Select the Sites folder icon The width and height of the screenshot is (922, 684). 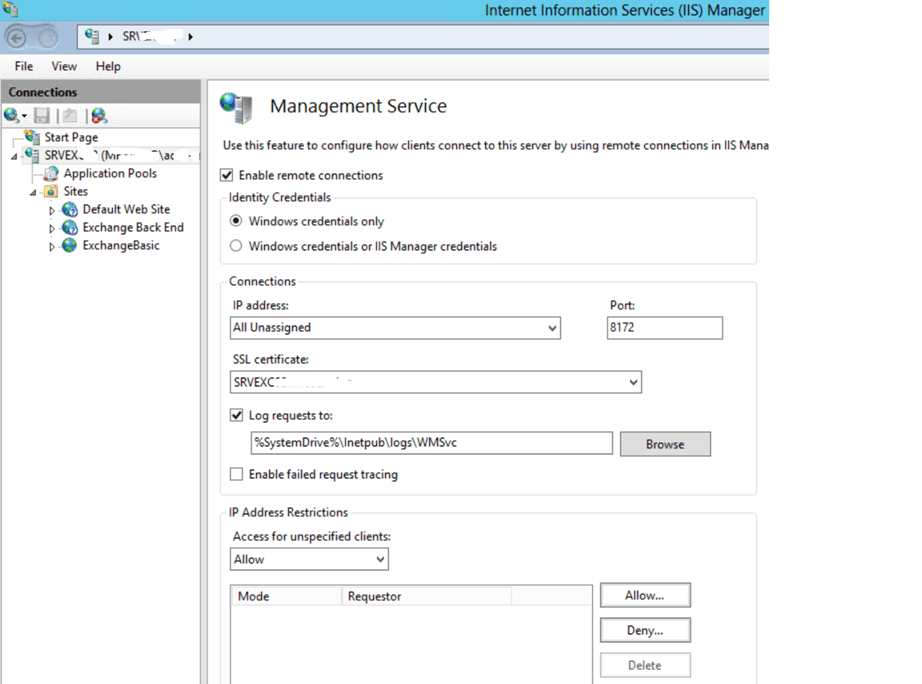pos(50,191)
